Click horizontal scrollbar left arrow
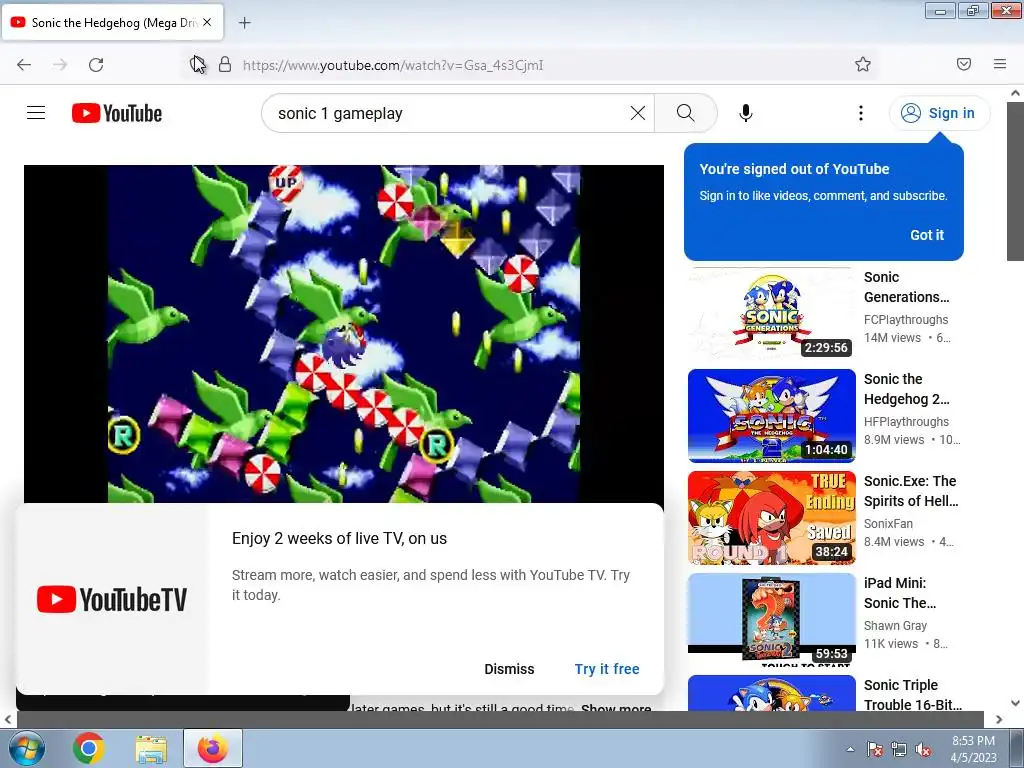The image size is (1024, 768). click(7, 720)
